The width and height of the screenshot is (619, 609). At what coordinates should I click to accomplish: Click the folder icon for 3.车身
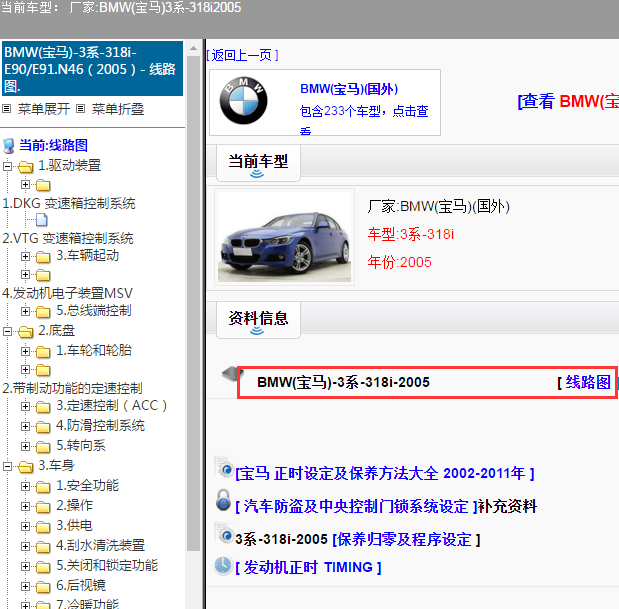(26, 467)
